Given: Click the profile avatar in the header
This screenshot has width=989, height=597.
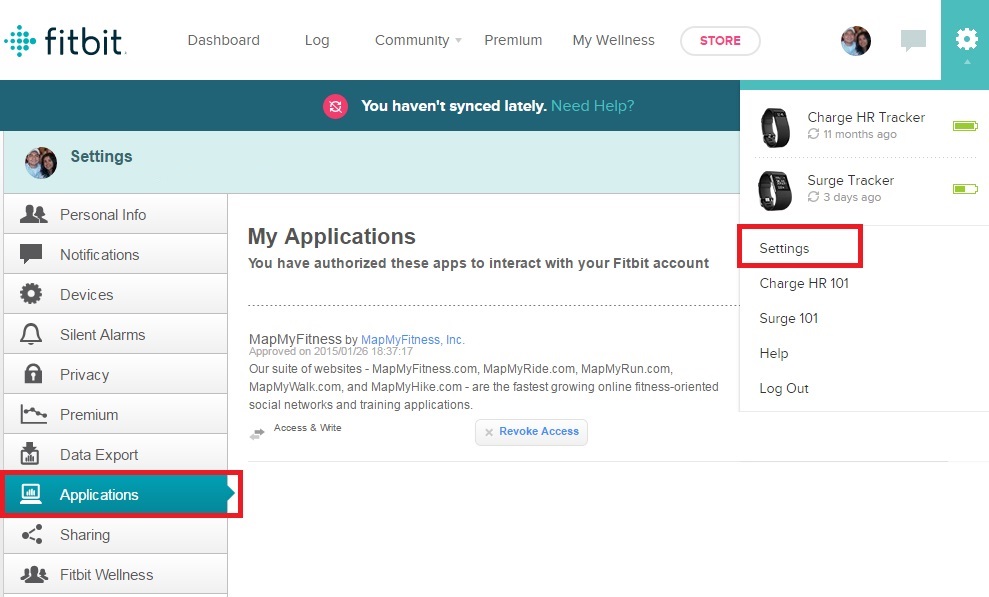Looking at the screenshot, I should [x=855, y=41].
